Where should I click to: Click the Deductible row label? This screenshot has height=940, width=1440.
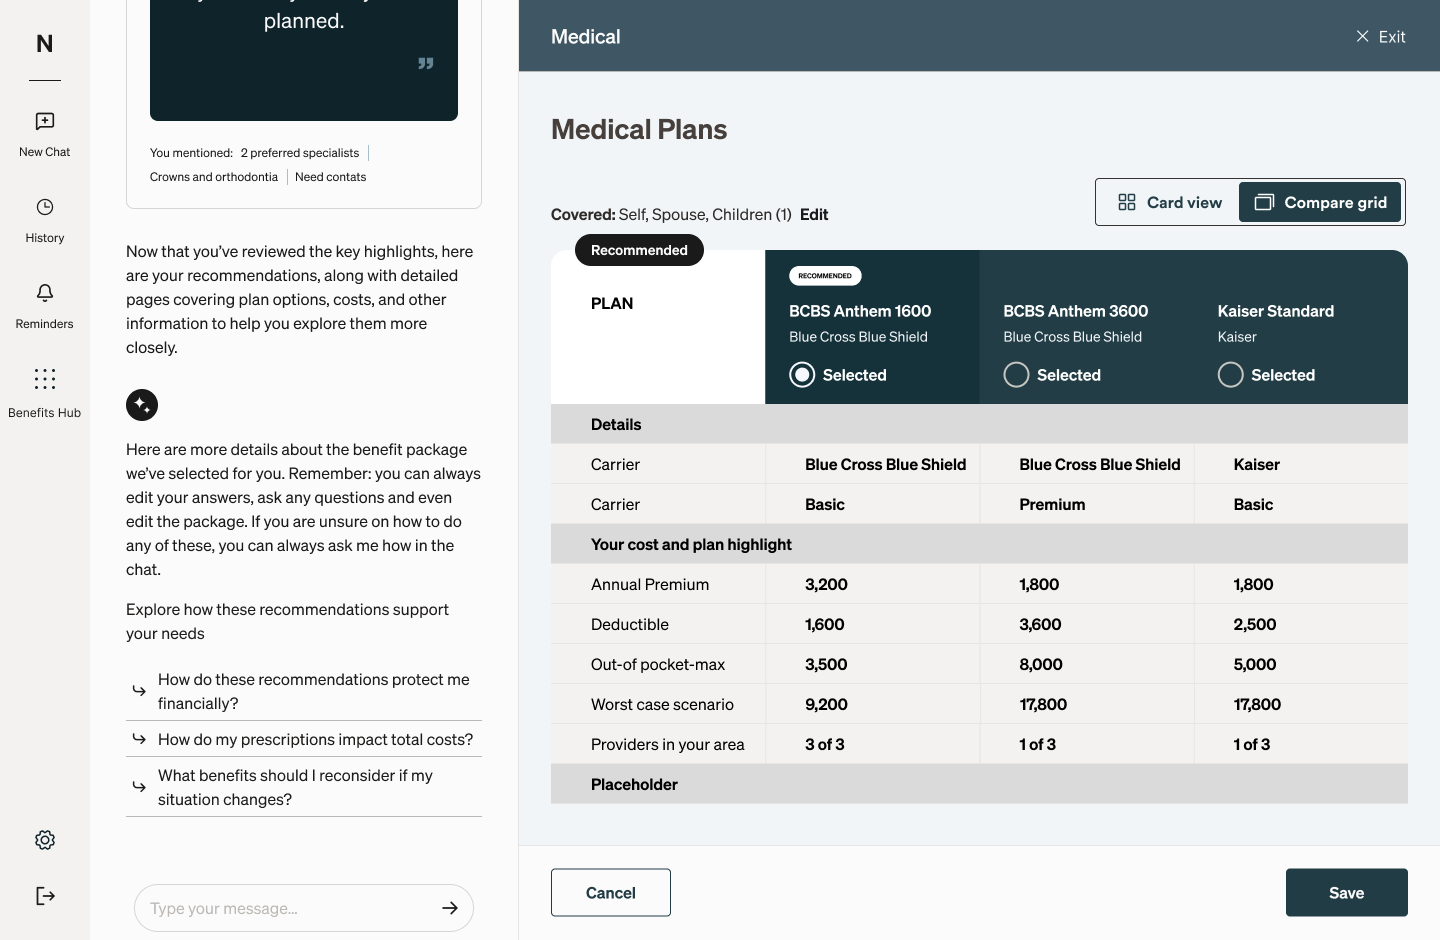[x=630, y=624]
